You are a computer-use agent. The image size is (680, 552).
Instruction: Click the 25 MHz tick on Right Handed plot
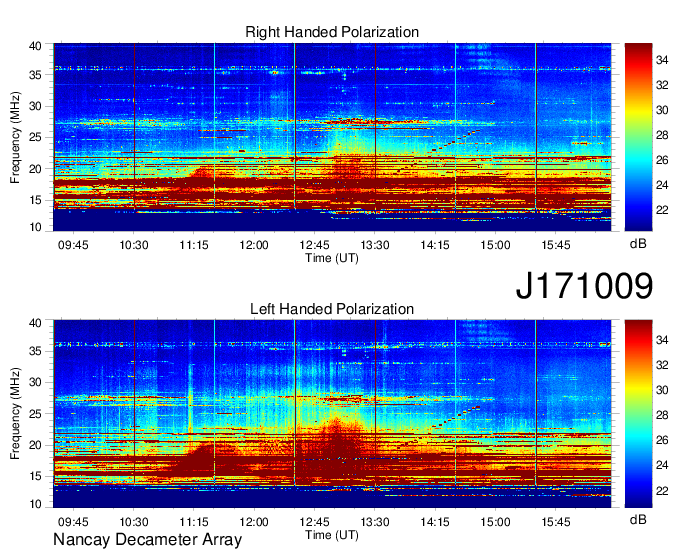[x=36, y=137]
